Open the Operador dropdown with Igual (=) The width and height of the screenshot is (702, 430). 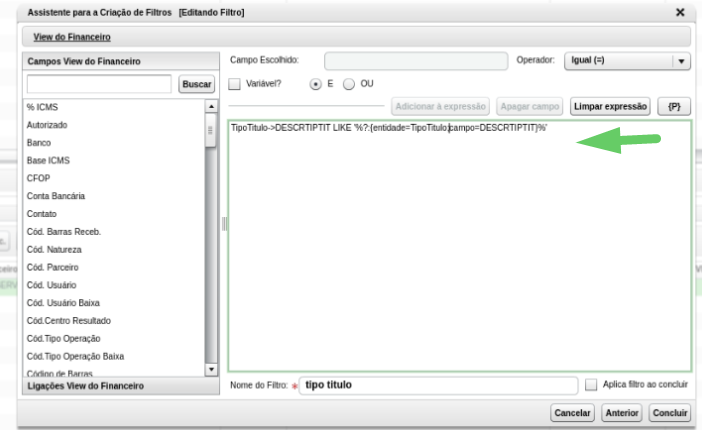[627, 60]
